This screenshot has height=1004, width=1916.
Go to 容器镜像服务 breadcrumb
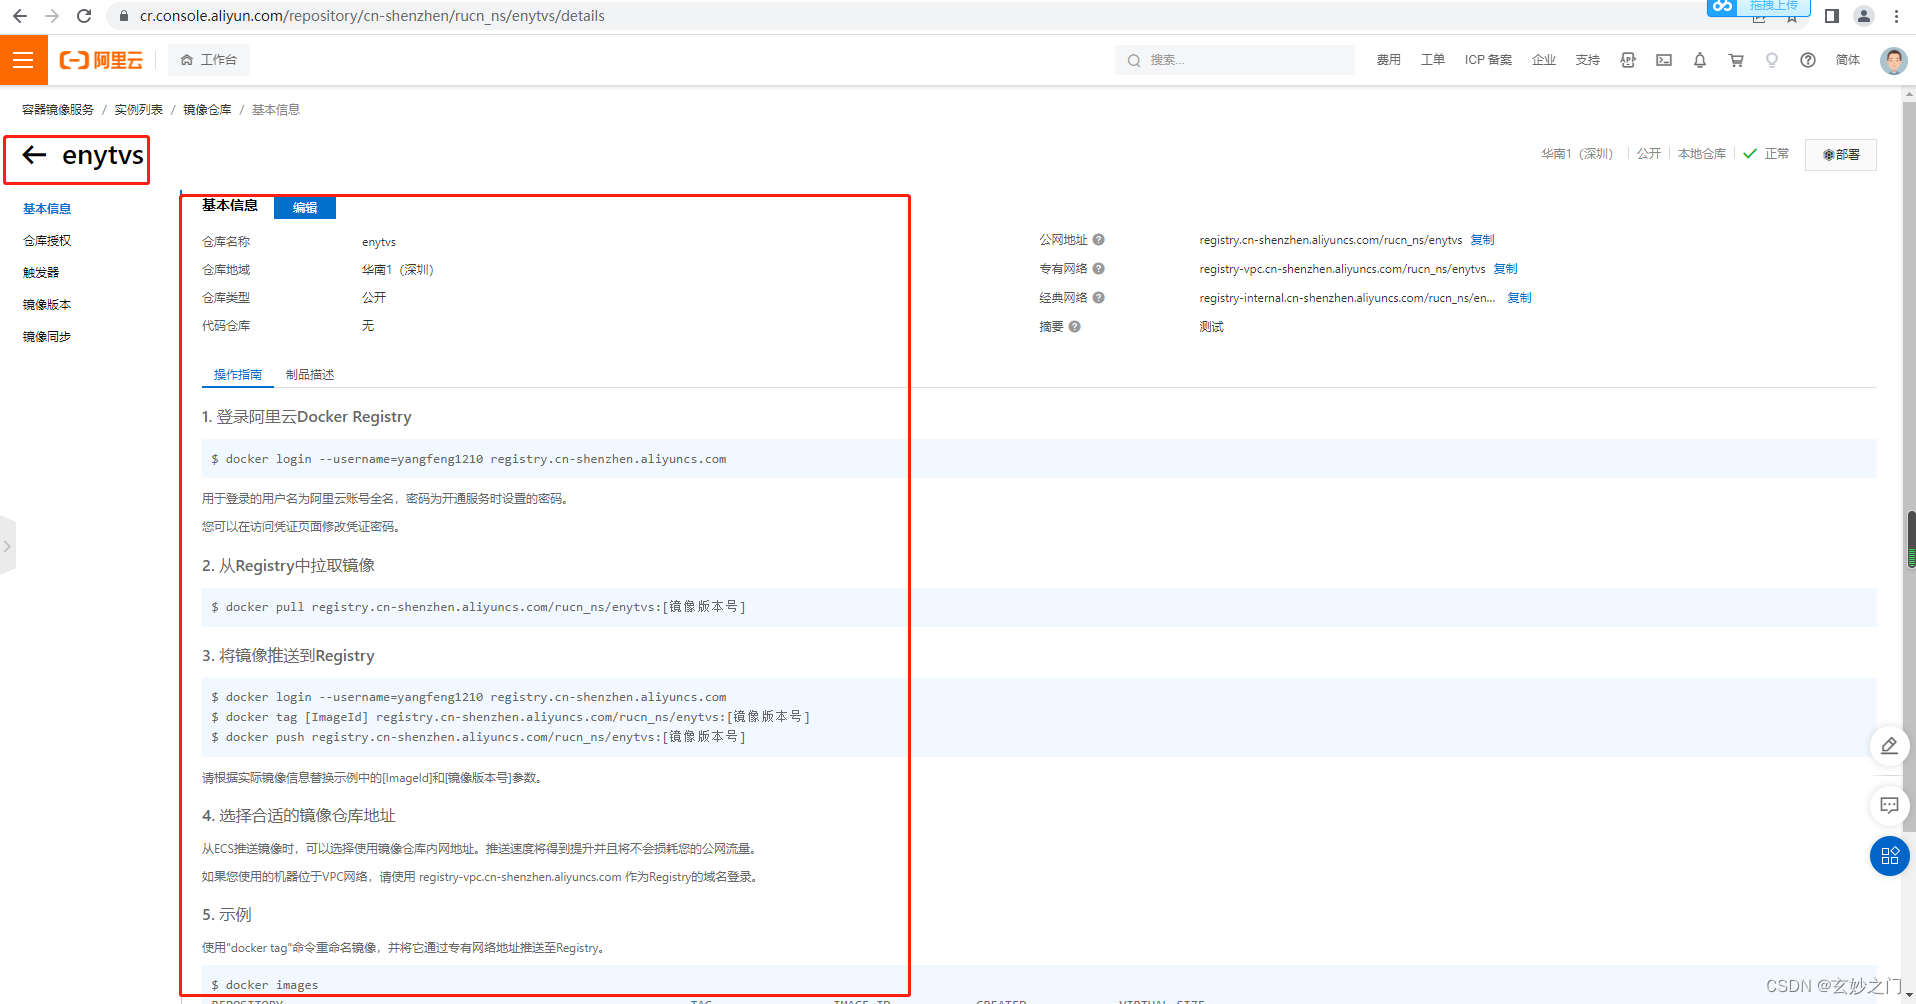click(58, 110)
